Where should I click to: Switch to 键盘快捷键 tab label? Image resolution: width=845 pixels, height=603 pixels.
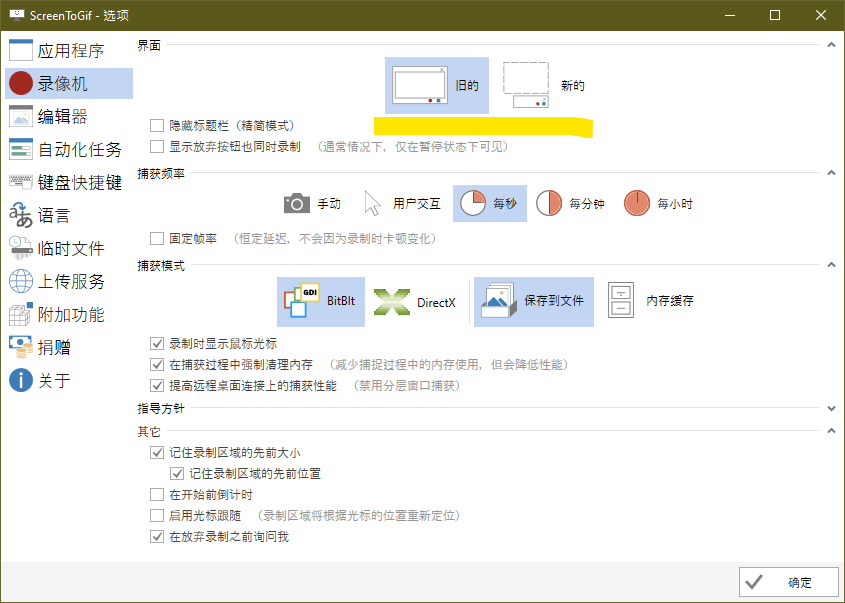tap(80, 182)
